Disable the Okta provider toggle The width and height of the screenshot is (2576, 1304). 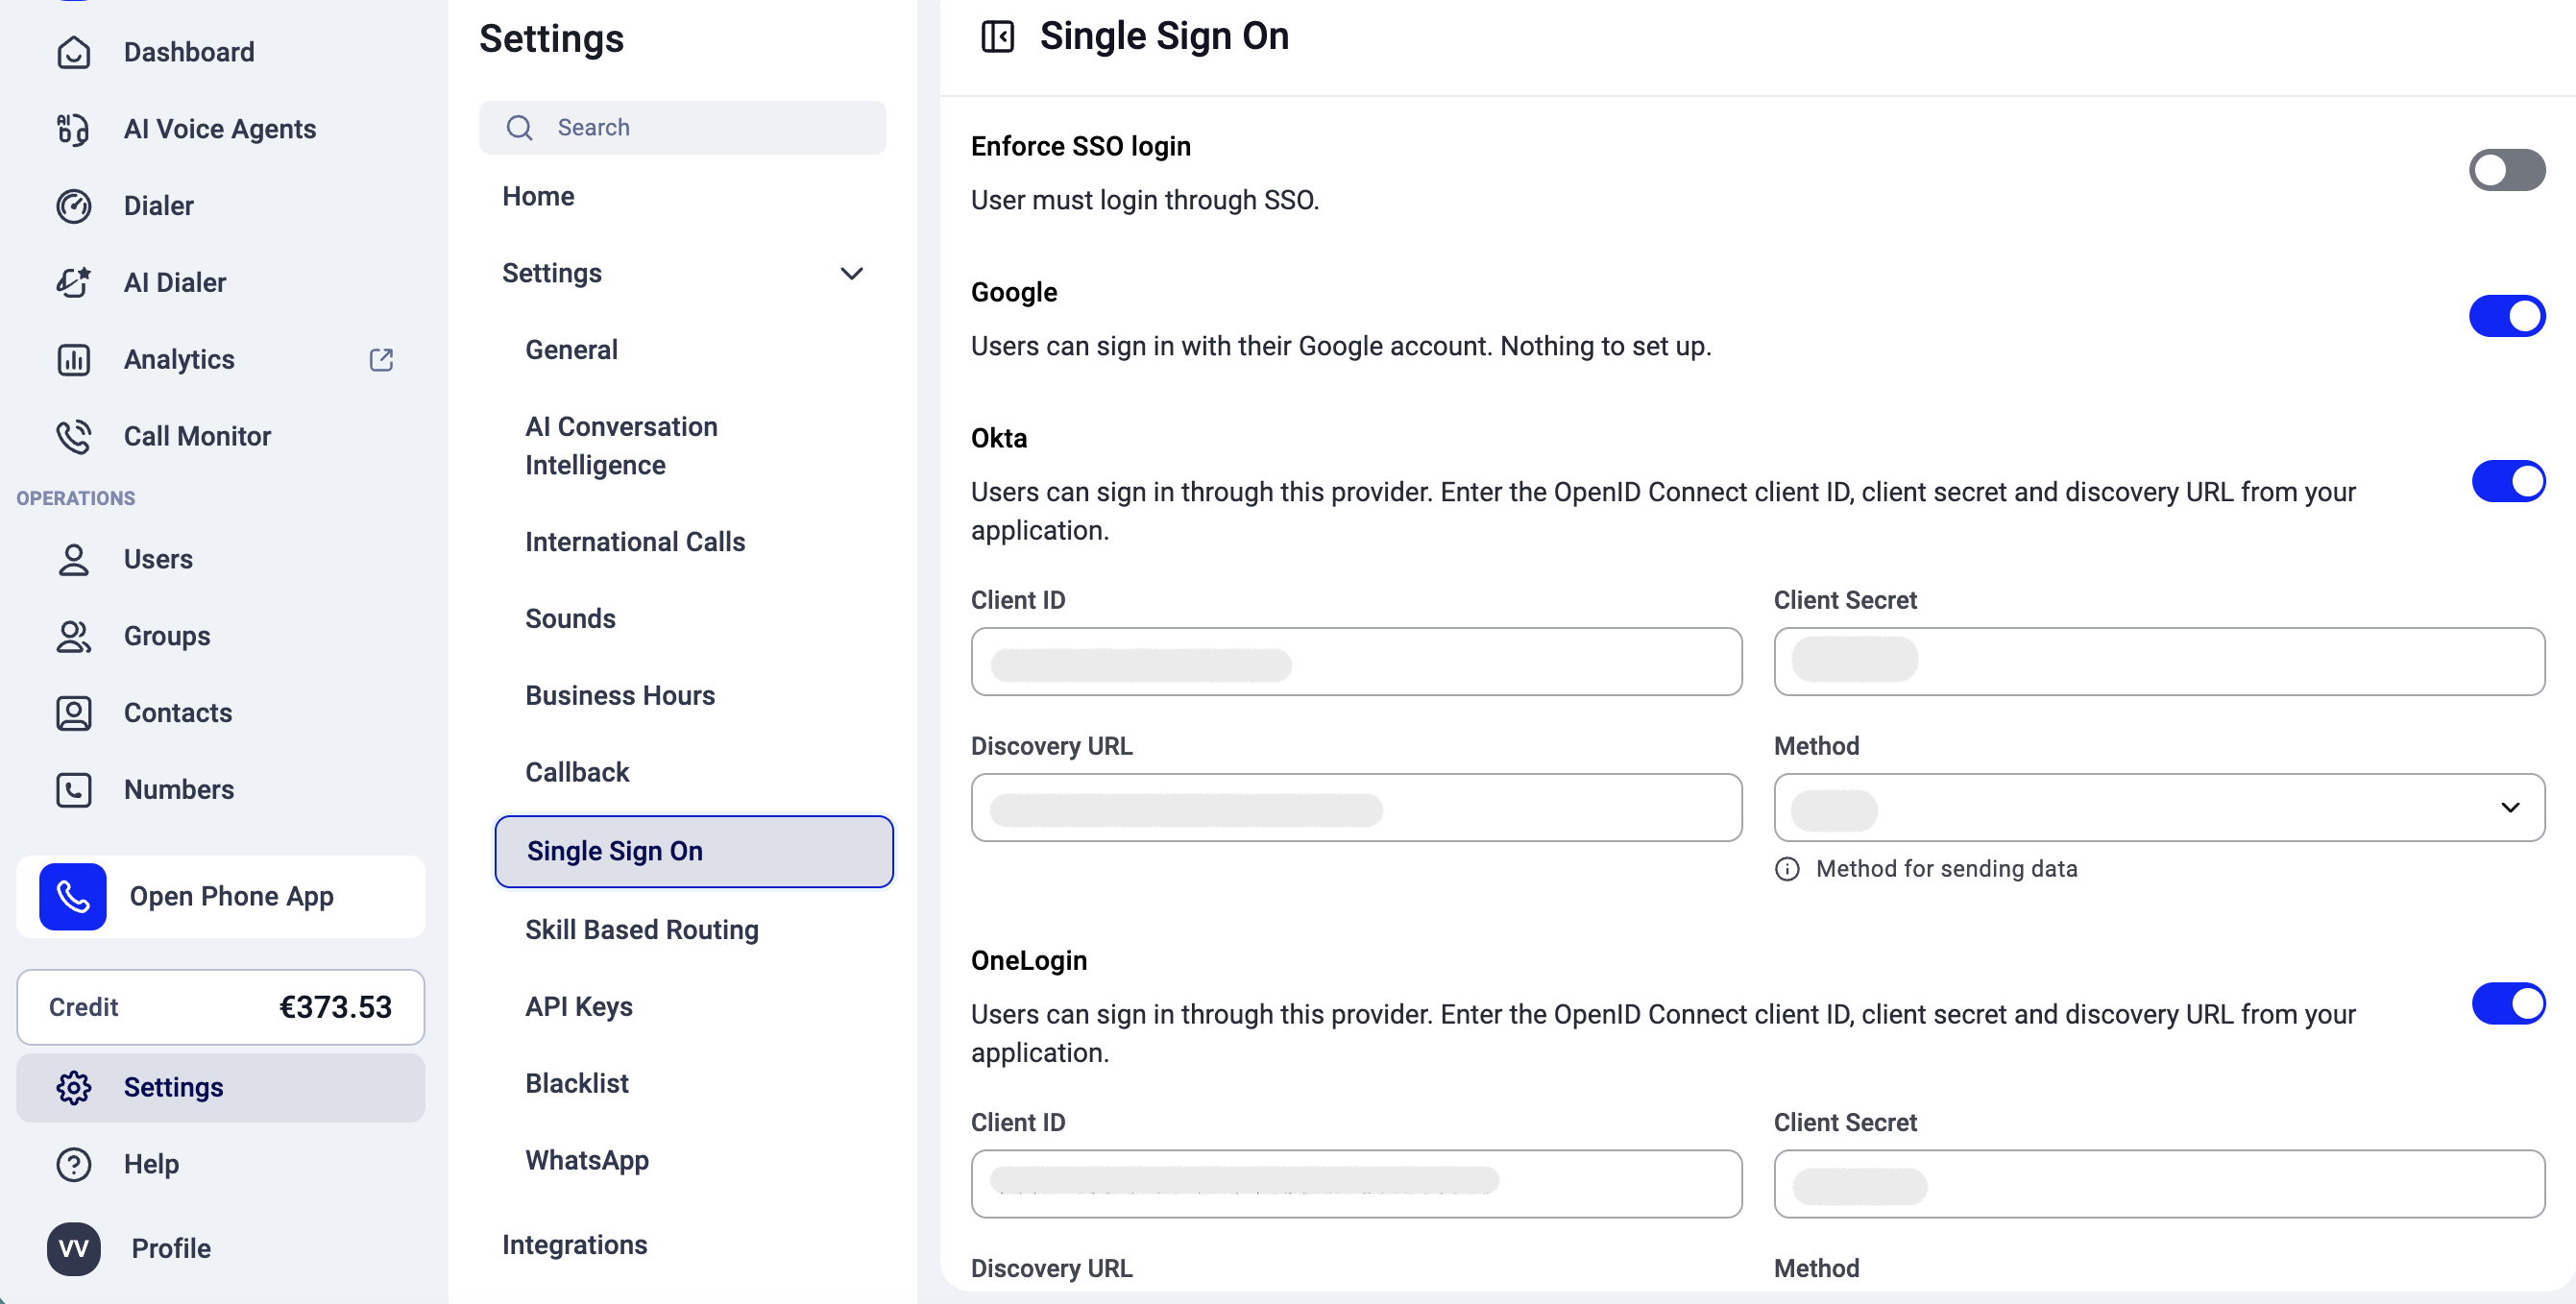2508,482
